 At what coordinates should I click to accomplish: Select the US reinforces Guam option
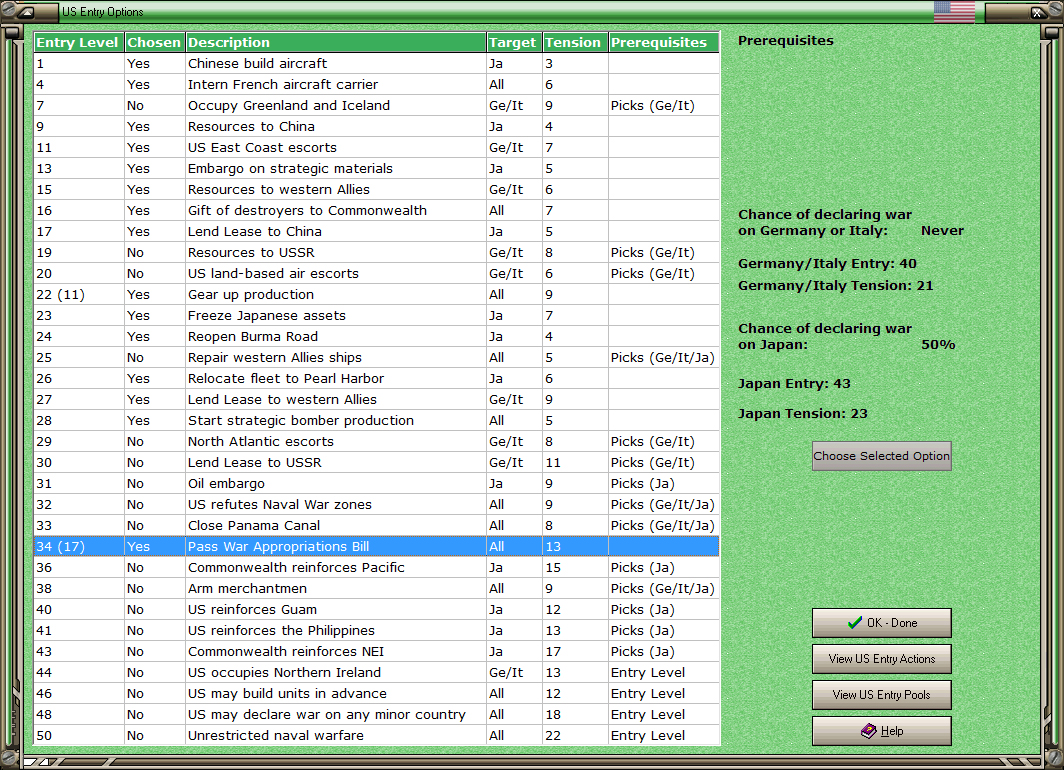pos(377,610)
